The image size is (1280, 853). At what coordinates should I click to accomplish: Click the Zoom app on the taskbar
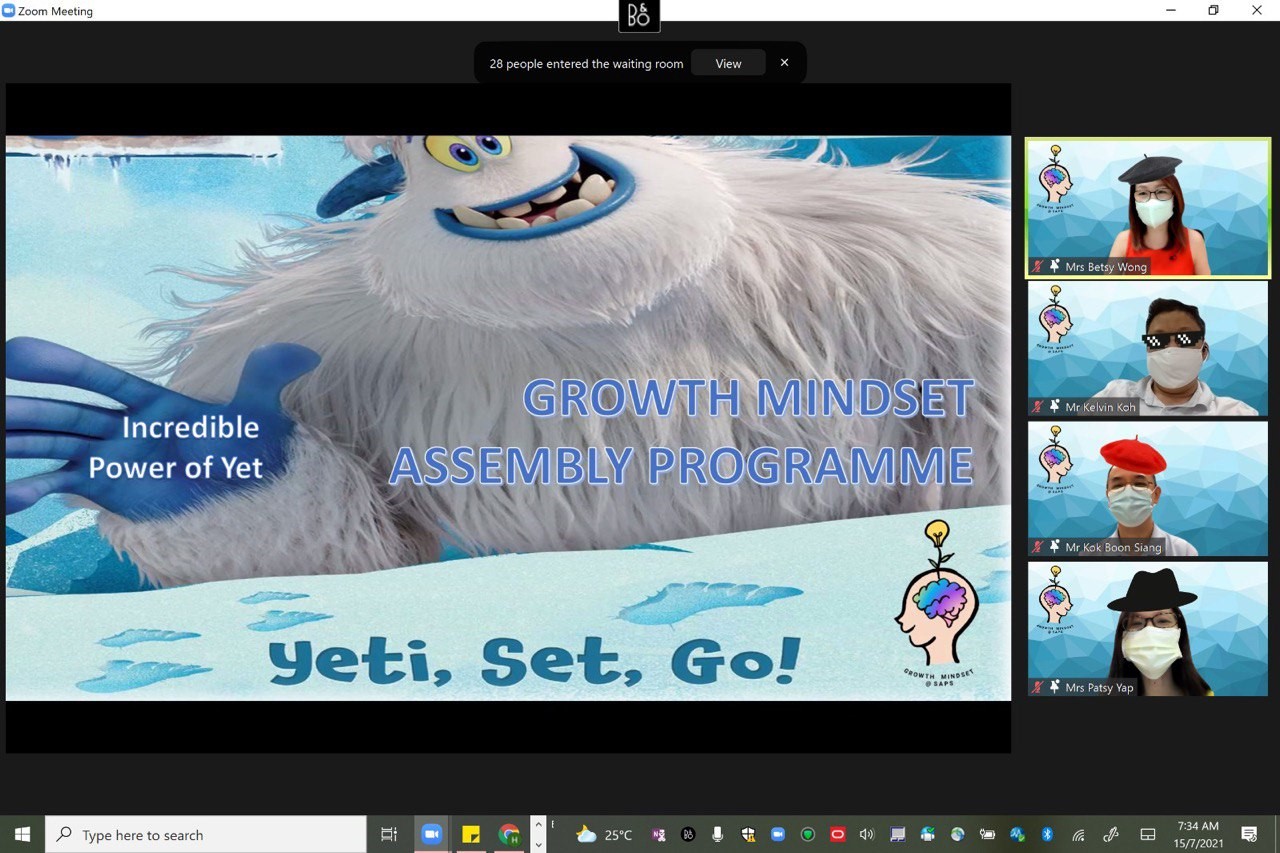[432, 834]
